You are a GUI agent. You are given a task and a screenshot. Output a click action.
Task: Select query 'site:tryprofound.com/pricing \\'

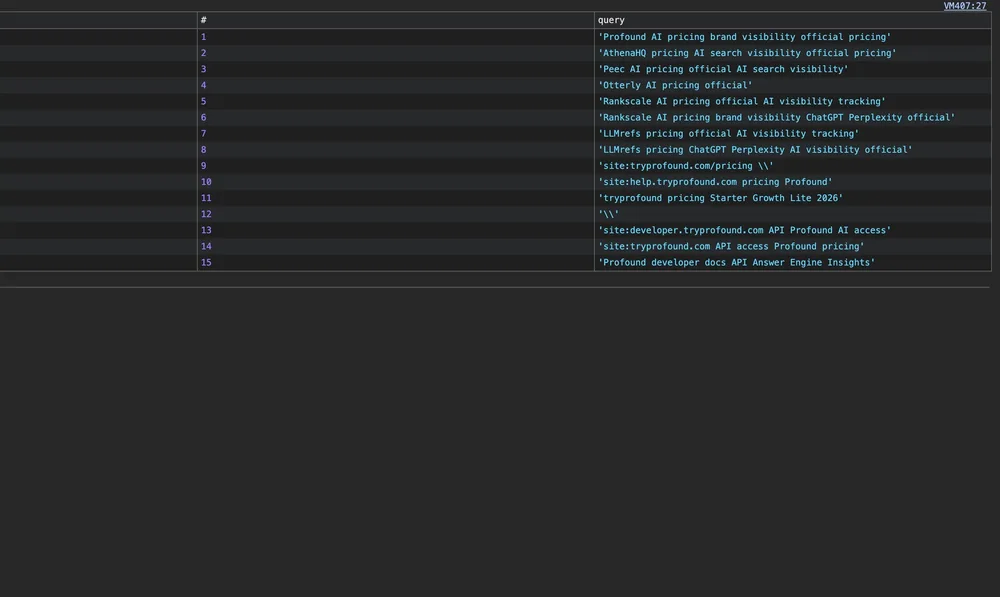(x=686, y=166)
